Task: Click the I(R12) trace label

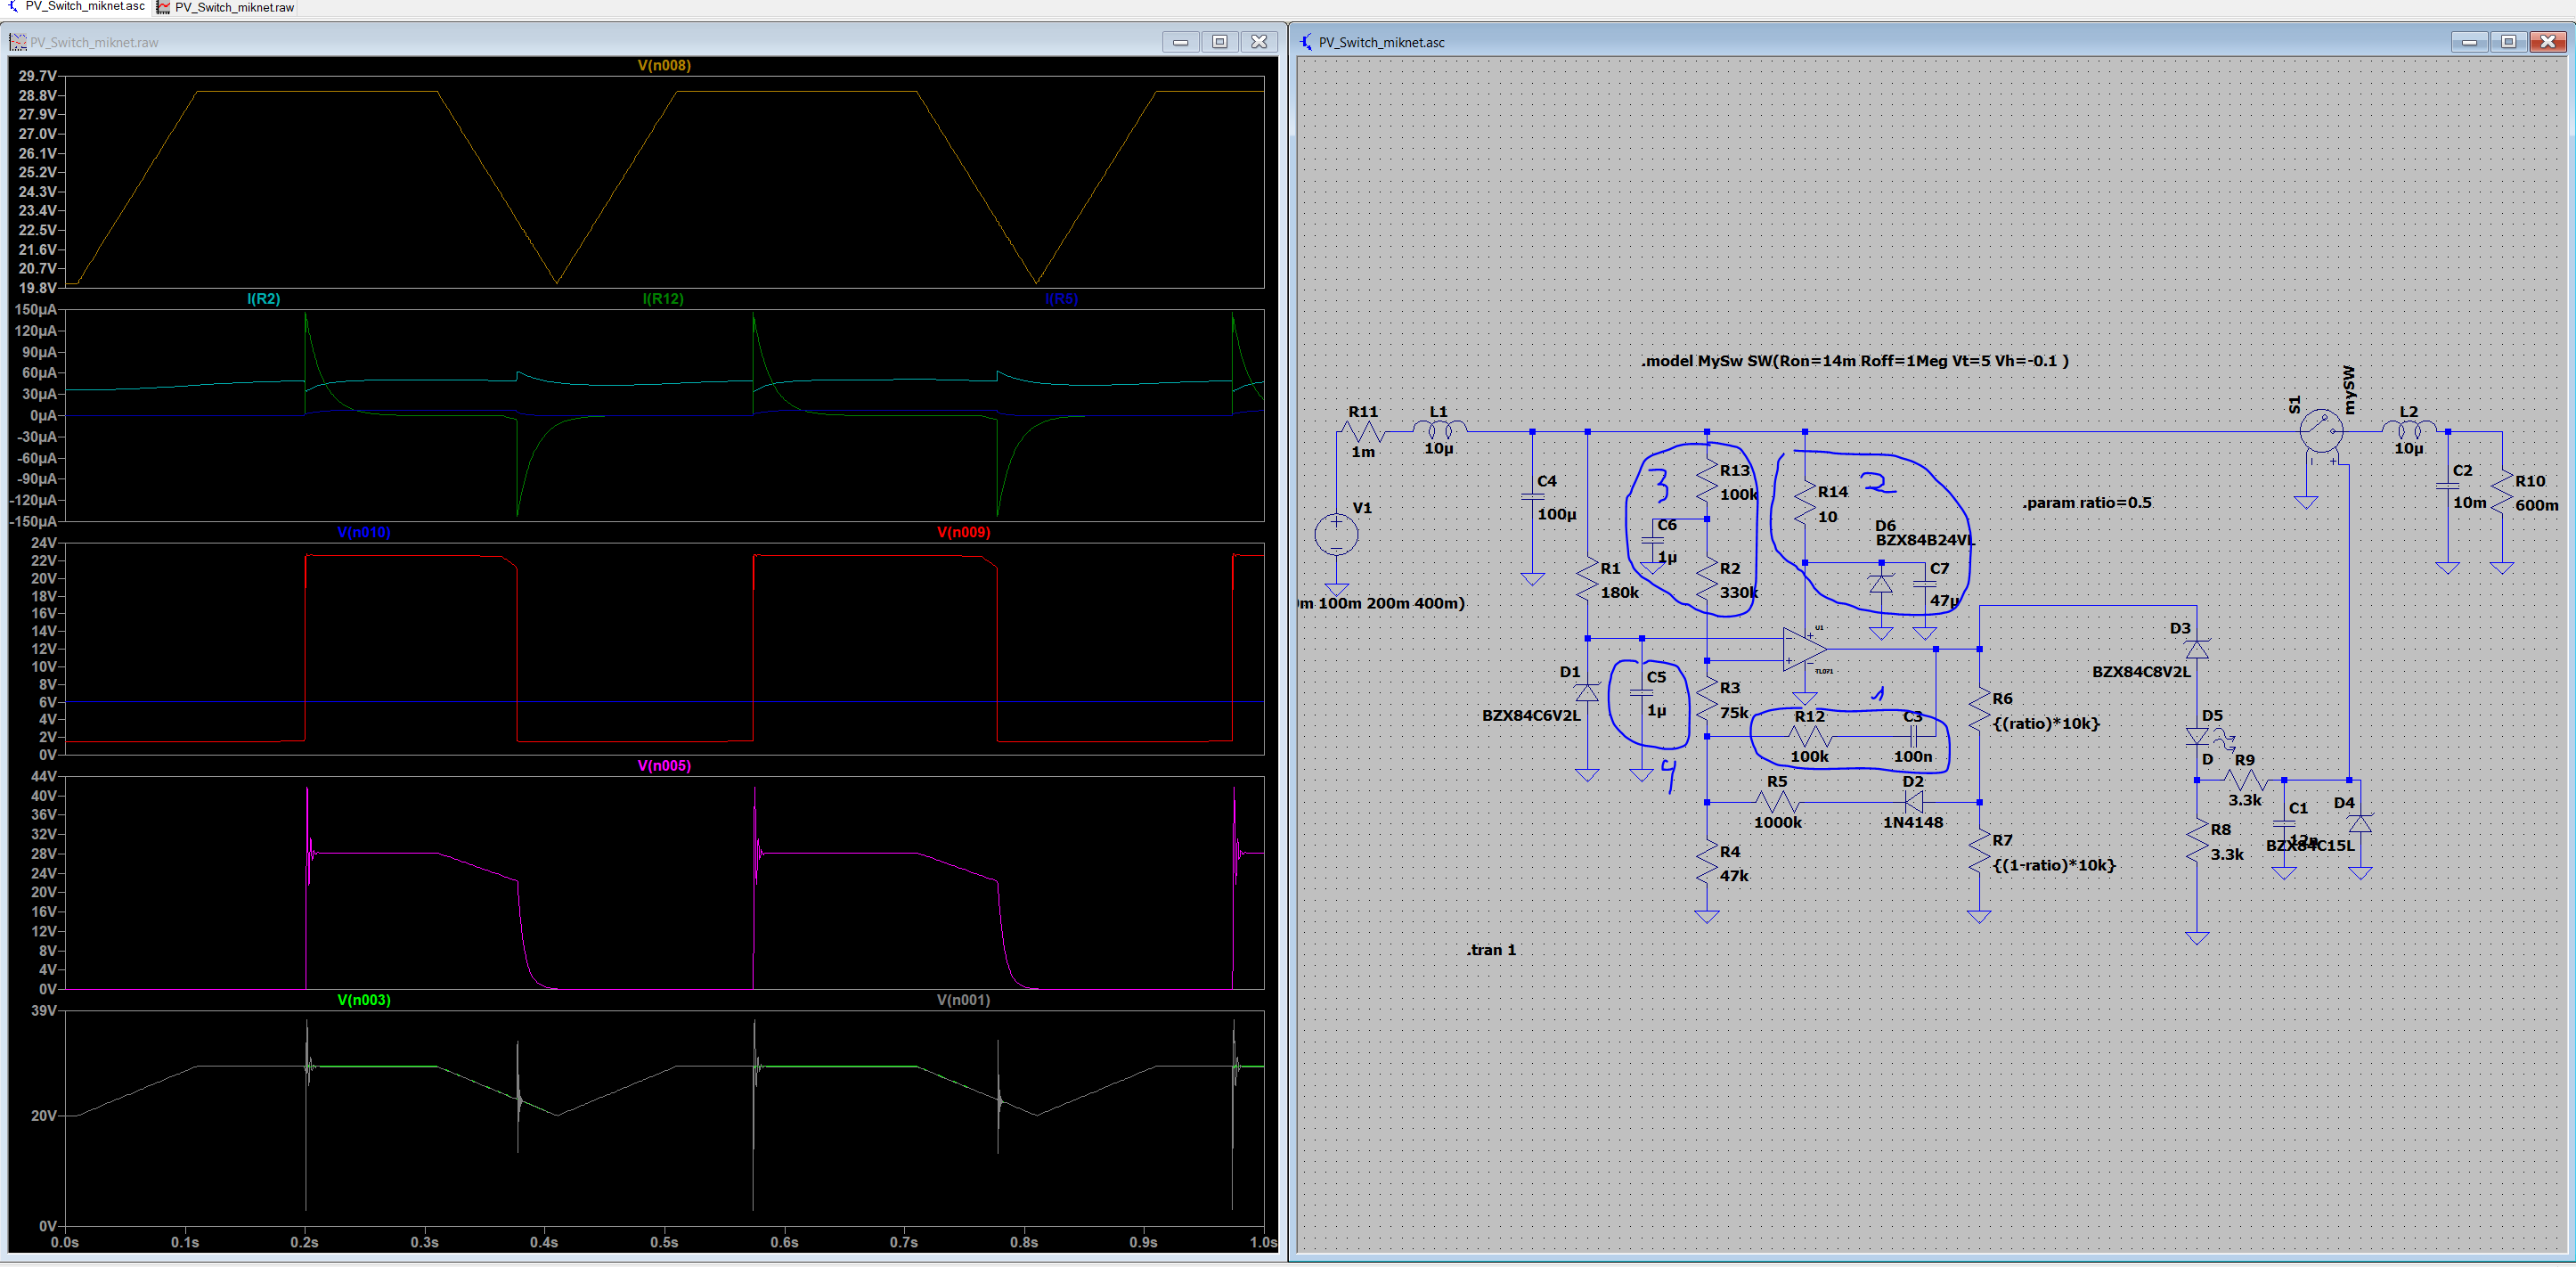Action: (x=663, y=299)
